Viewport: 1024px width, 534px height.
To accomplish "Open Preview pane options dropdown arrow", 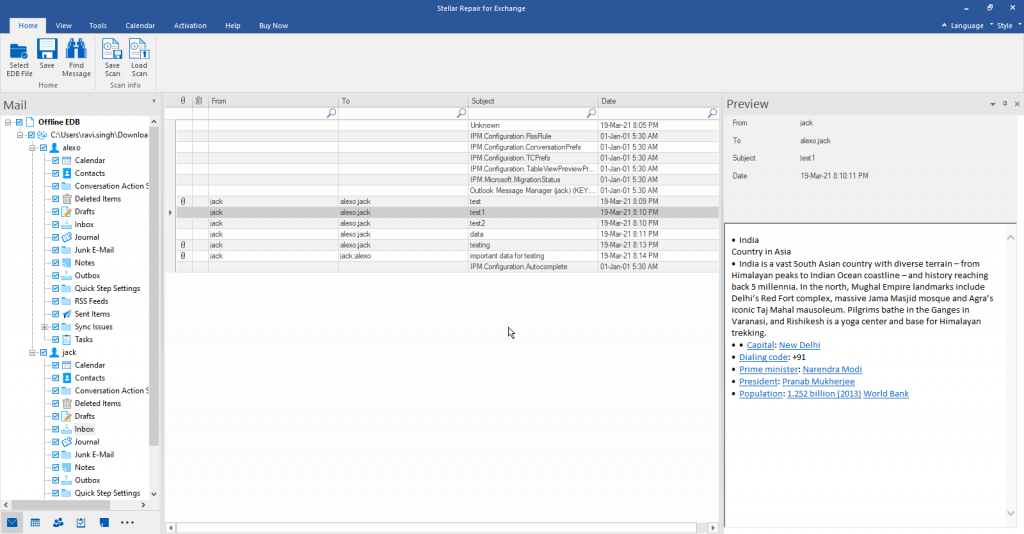I will coord(993,104).
